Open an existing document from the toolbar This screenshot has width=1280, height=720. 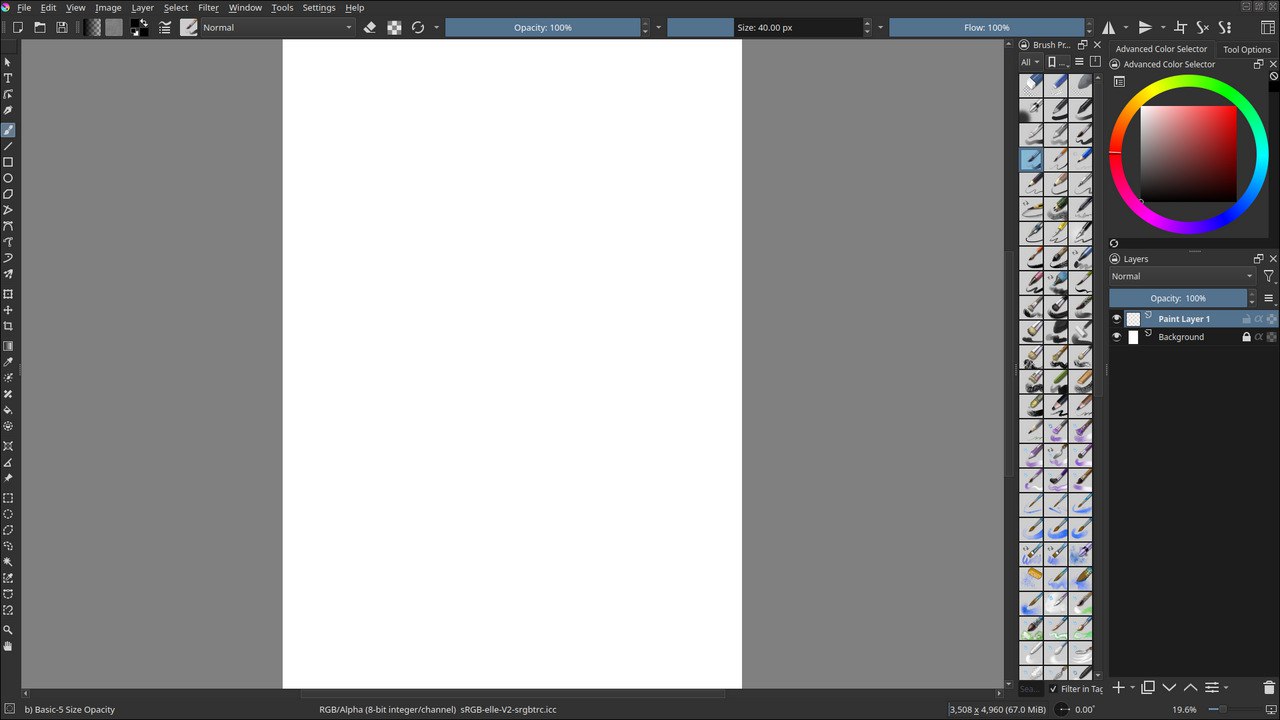(x=40, y=28)
